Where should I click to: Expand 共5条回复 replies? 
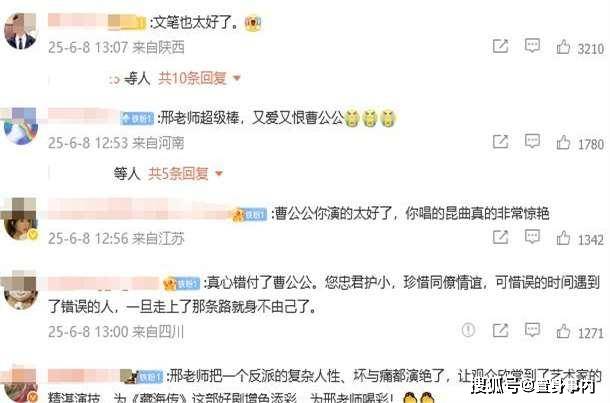pyautogui.click(x=178, y=173)
